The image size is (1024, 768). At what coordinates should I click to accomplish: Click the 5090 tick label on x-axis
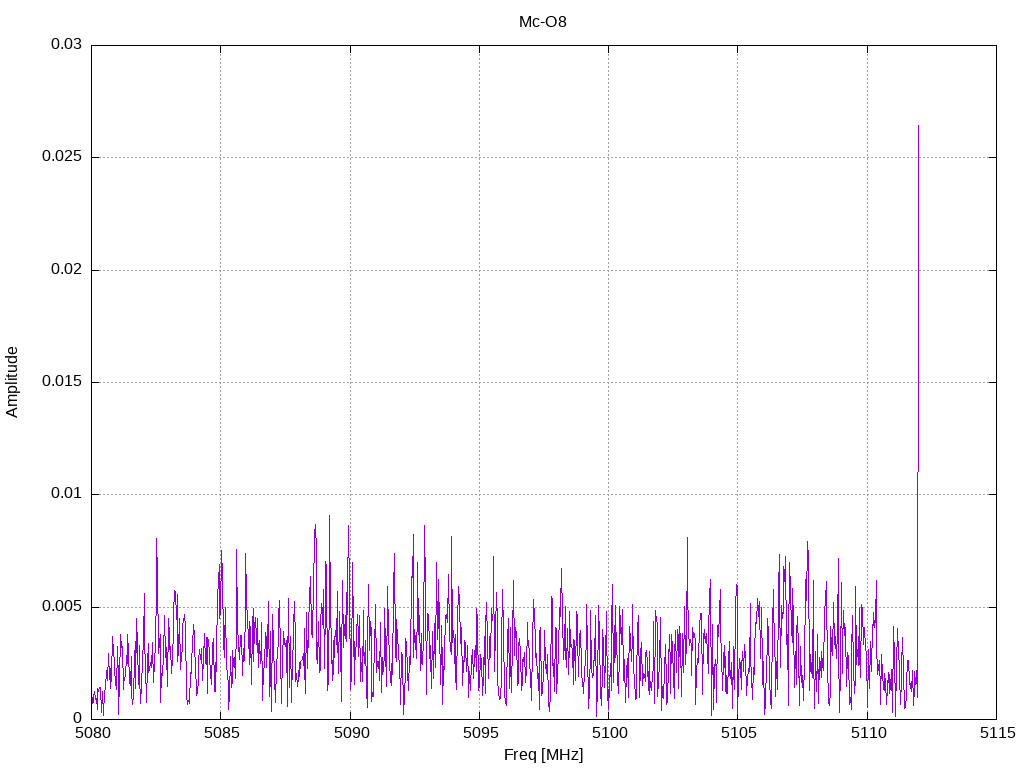(350, 735)
